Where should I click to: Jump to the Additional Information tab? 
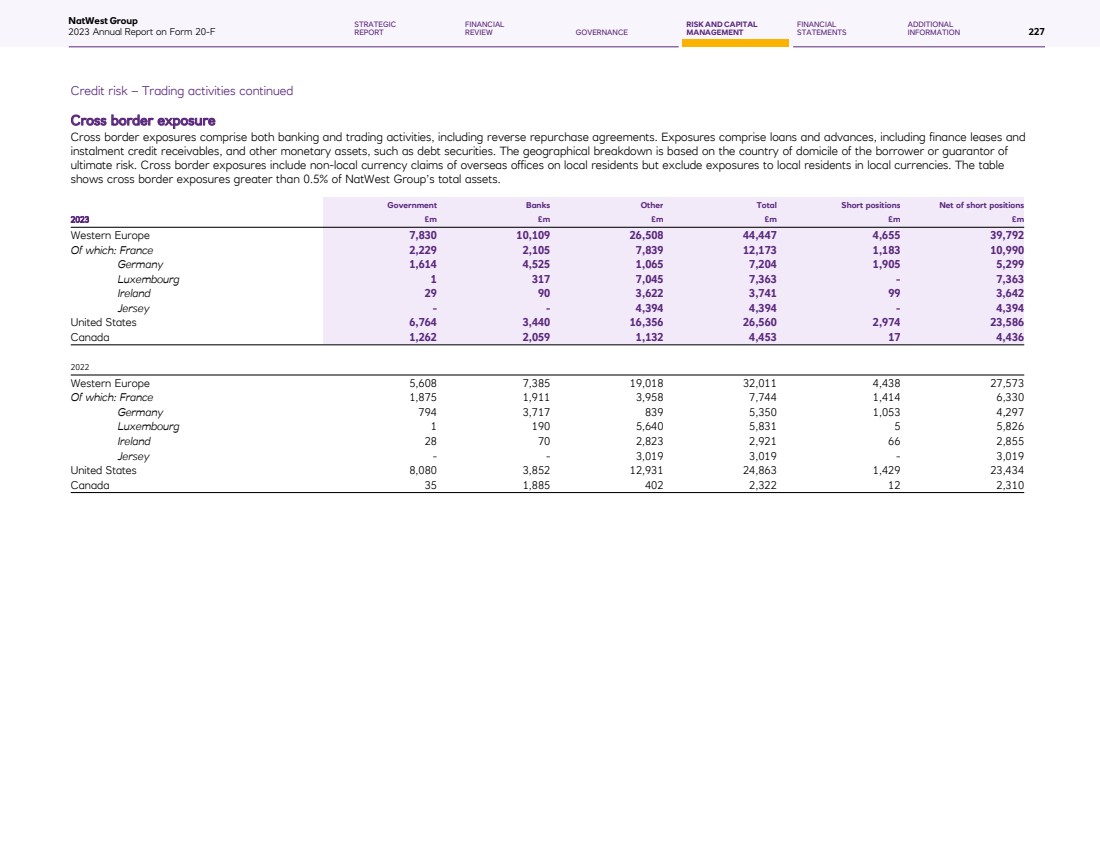tap(933, 28)
